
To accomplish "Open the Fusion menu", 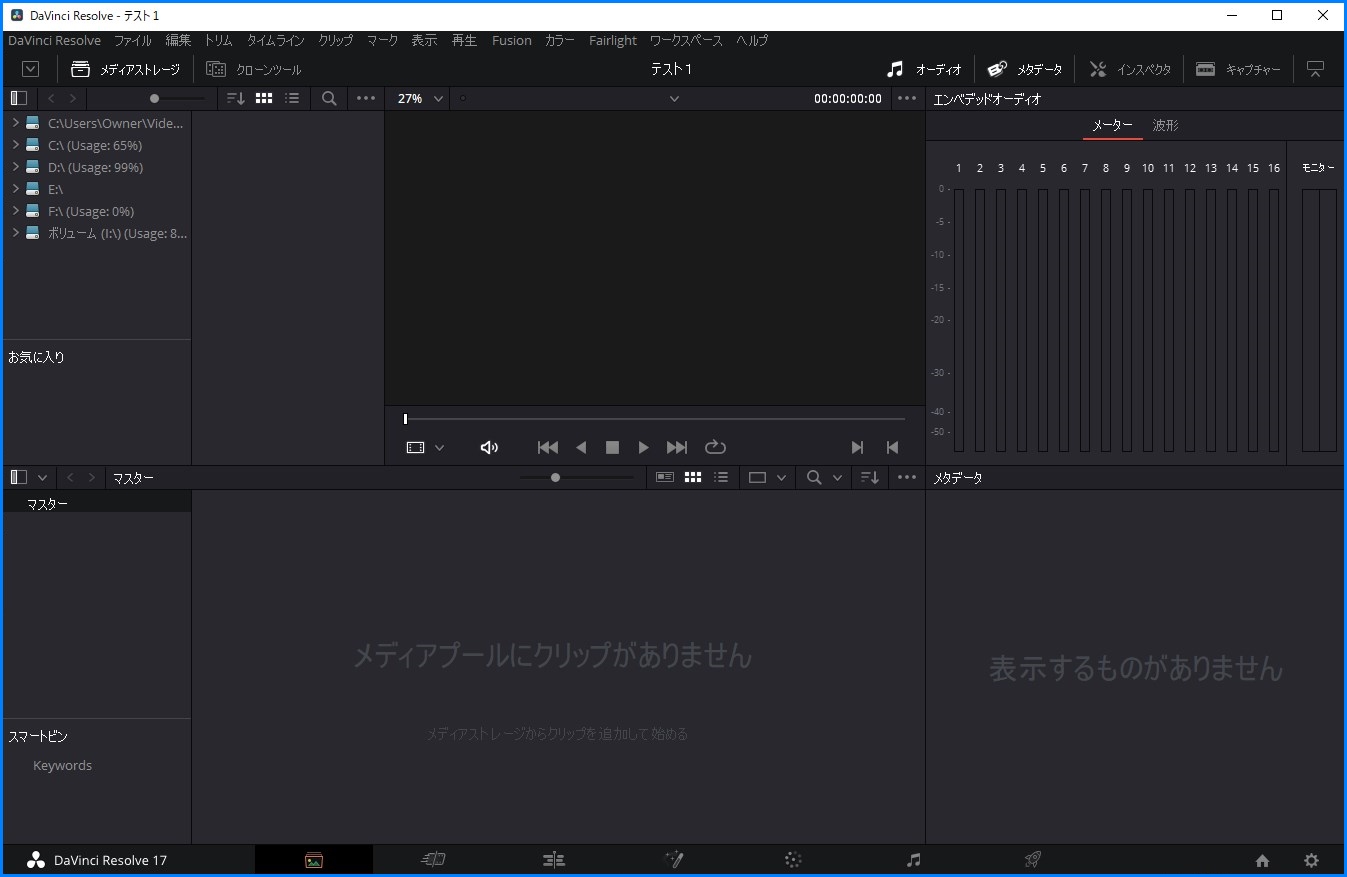I will coord(512,41).
